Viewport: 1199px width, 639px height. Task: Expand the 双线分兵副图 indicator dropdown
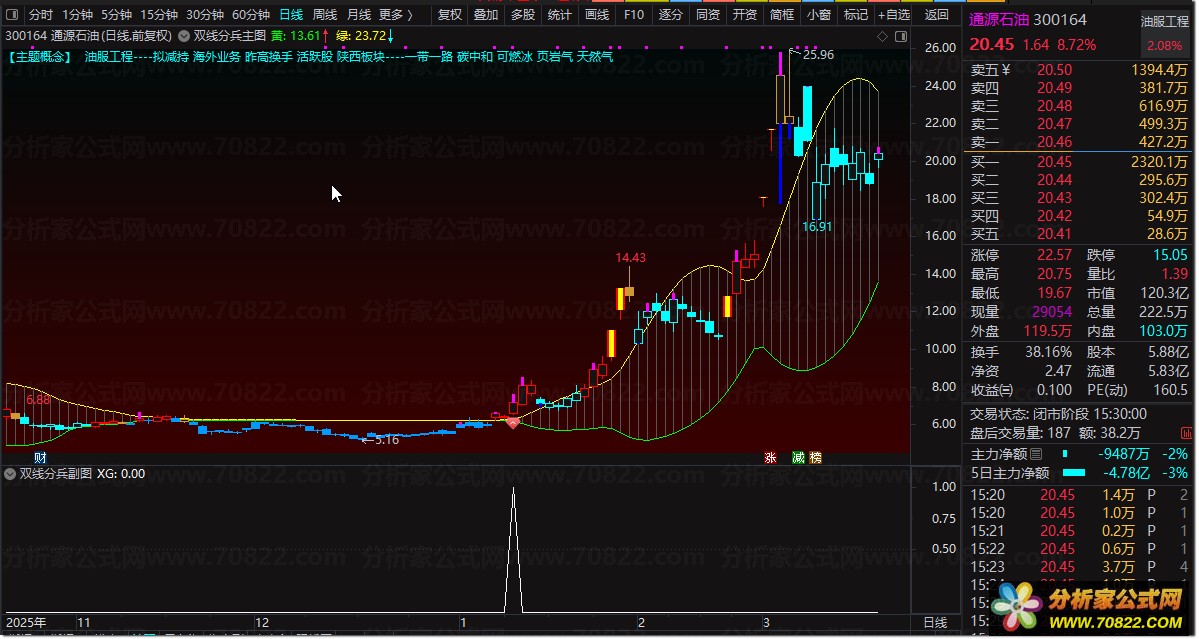pyautogui.click(x=10, y=474)
